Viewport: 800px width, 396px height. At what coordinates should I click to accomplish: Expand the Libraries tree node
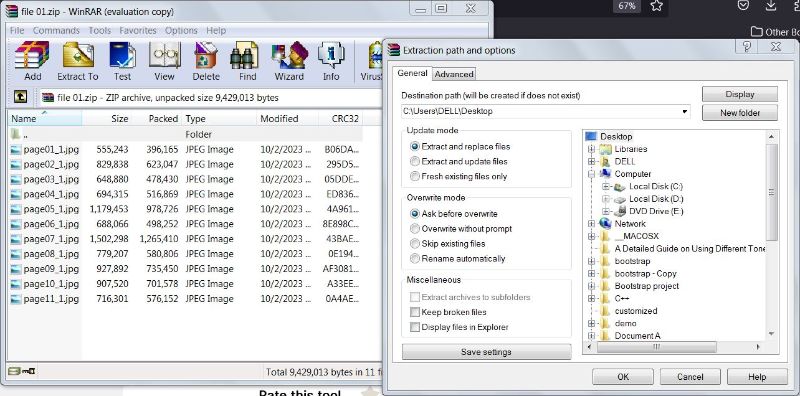(x=591, y=149)
